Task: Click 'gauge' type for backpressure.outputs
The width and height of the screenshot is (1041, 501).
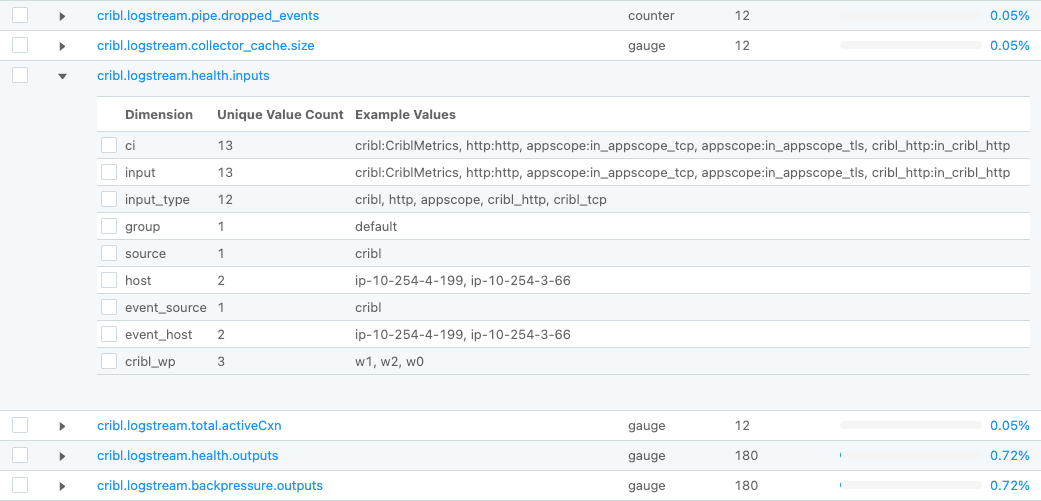Action: [647, 485]
